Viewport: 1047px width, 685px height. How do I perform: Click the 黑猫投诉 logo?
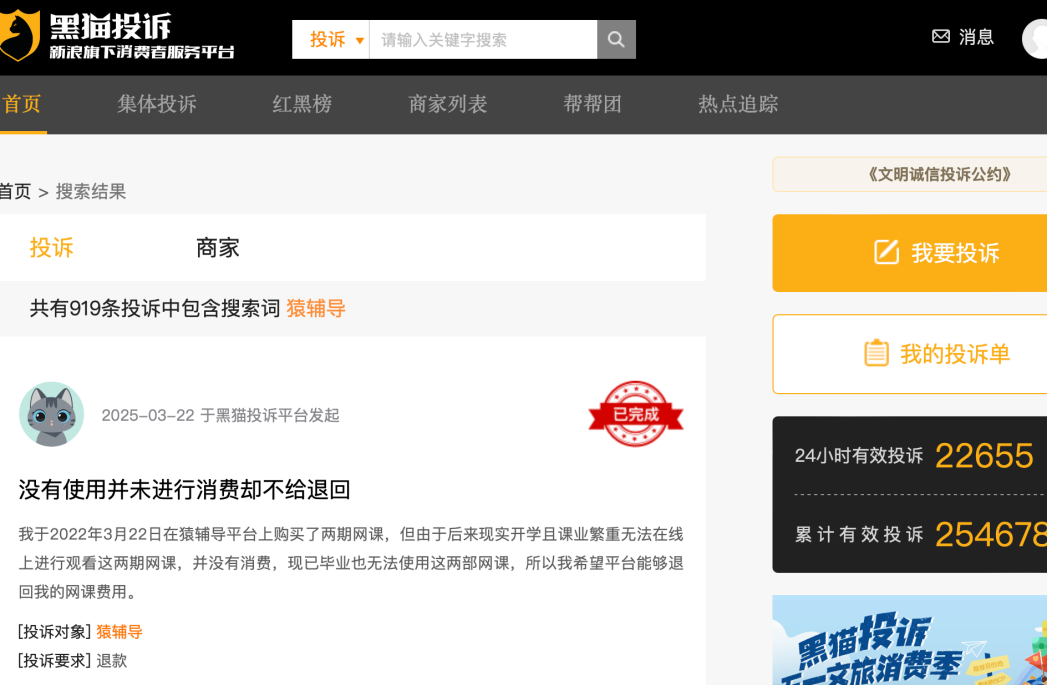pyautogui.click(x=118, y=37)
